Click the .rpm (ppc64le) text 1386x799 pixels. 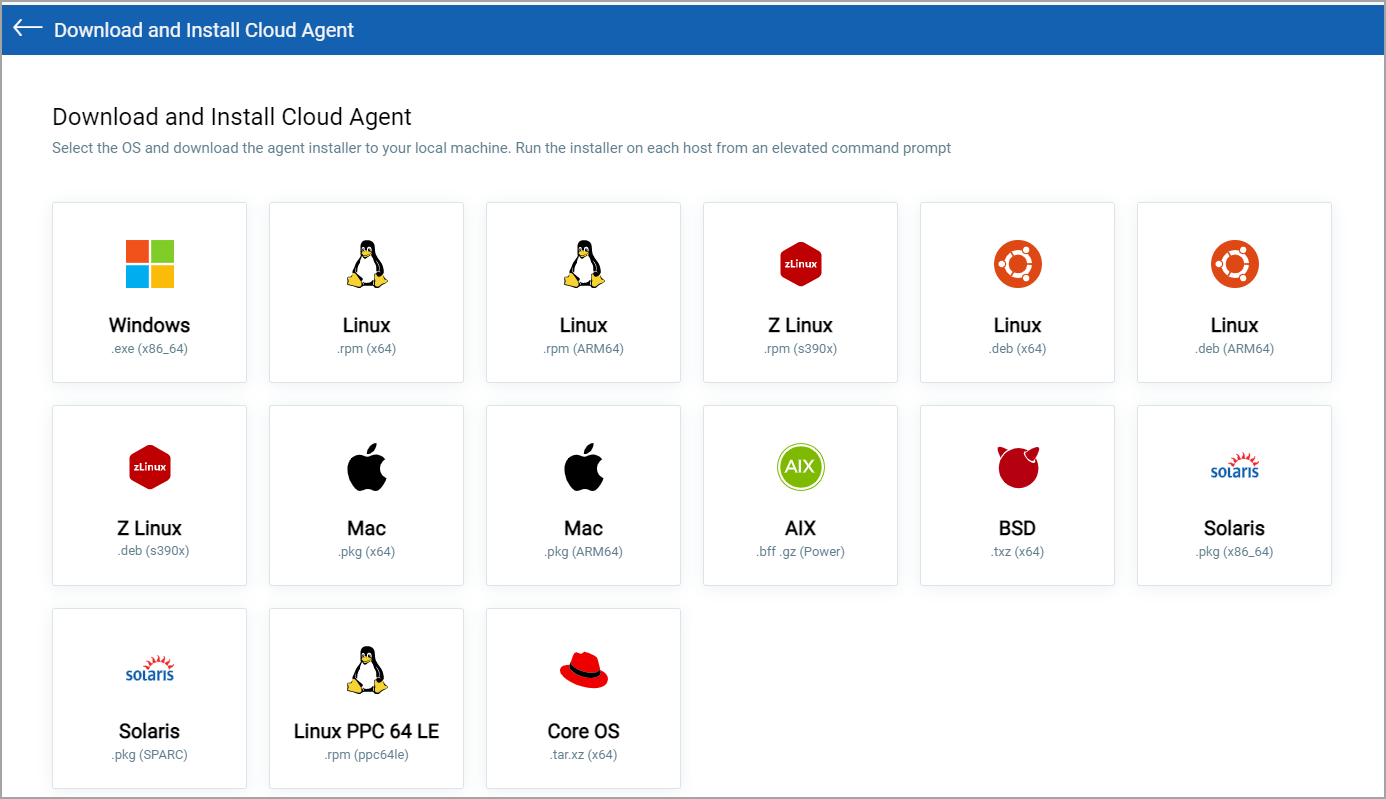coord(367,755)
